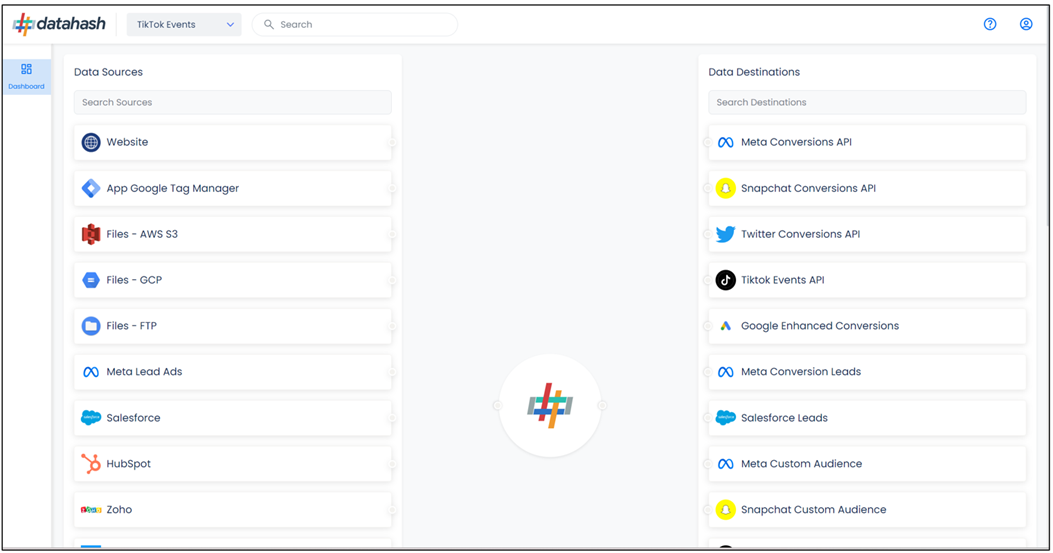Select App Google Tag Manager source label

pyautogui.click(x=173, y=188)
